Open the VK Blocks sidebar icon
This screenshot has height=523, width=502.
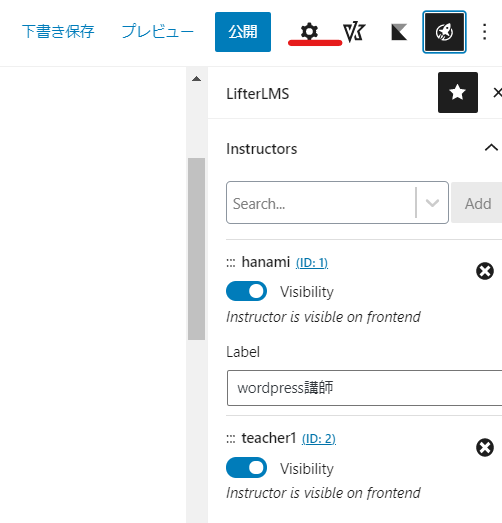354,32
